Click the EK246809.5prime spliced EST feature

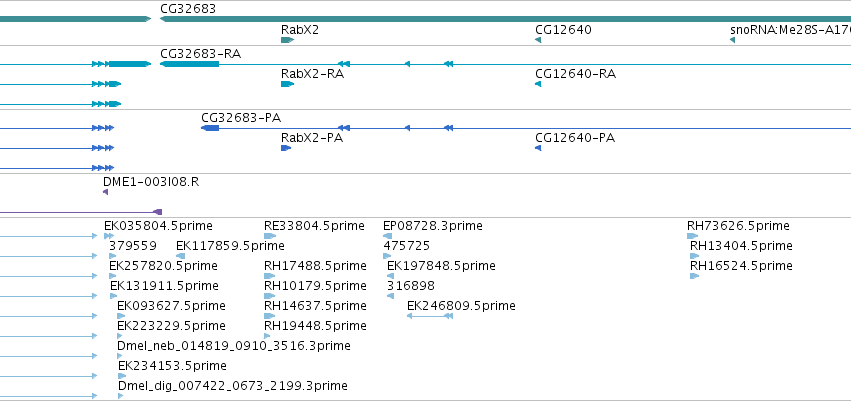point(430,316)
